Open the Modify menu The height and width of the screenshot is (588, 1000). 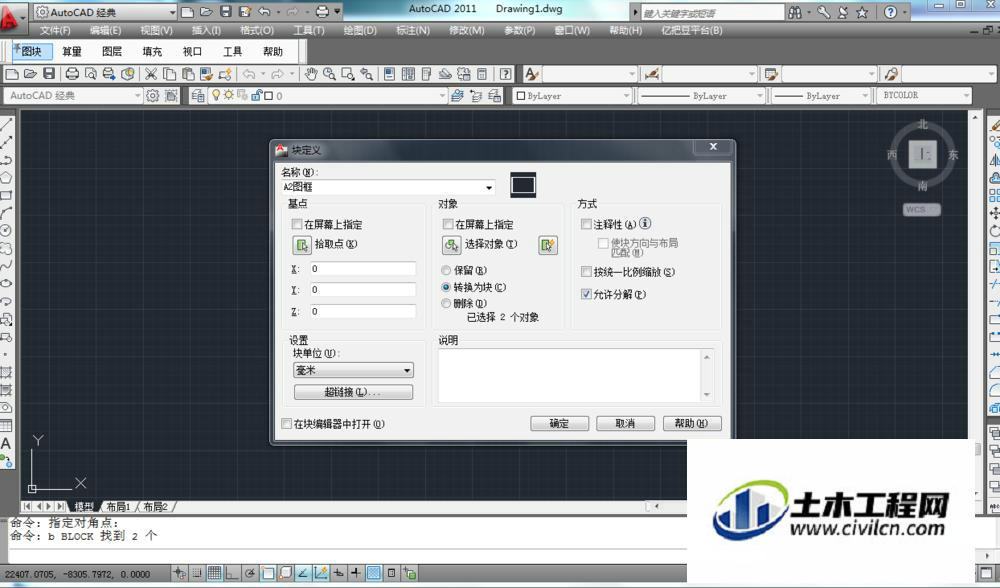coord(467,30)
